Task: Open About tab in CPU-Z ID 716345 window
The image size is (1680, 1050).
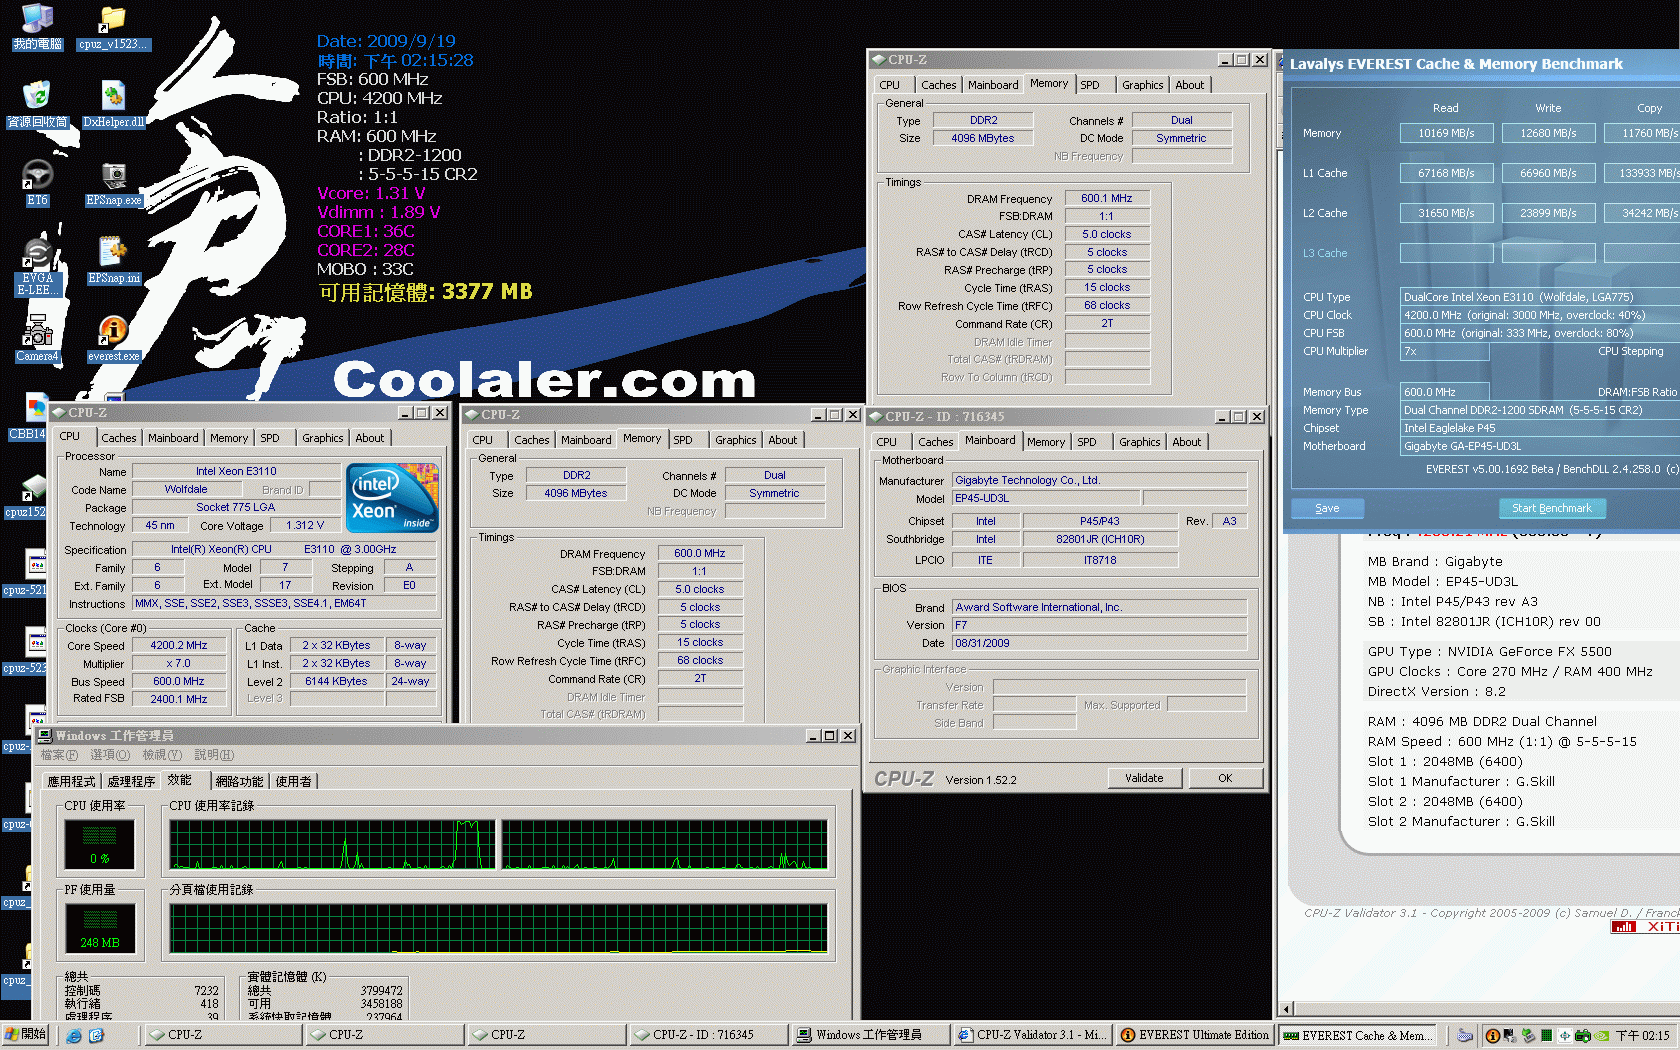Action: click(1186, 442)
